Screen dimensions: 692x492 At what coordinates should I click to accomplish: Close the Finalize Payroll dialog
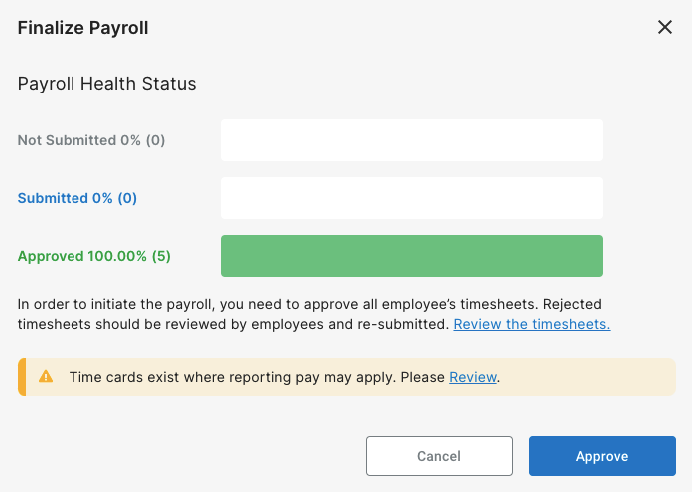[665, 27]
